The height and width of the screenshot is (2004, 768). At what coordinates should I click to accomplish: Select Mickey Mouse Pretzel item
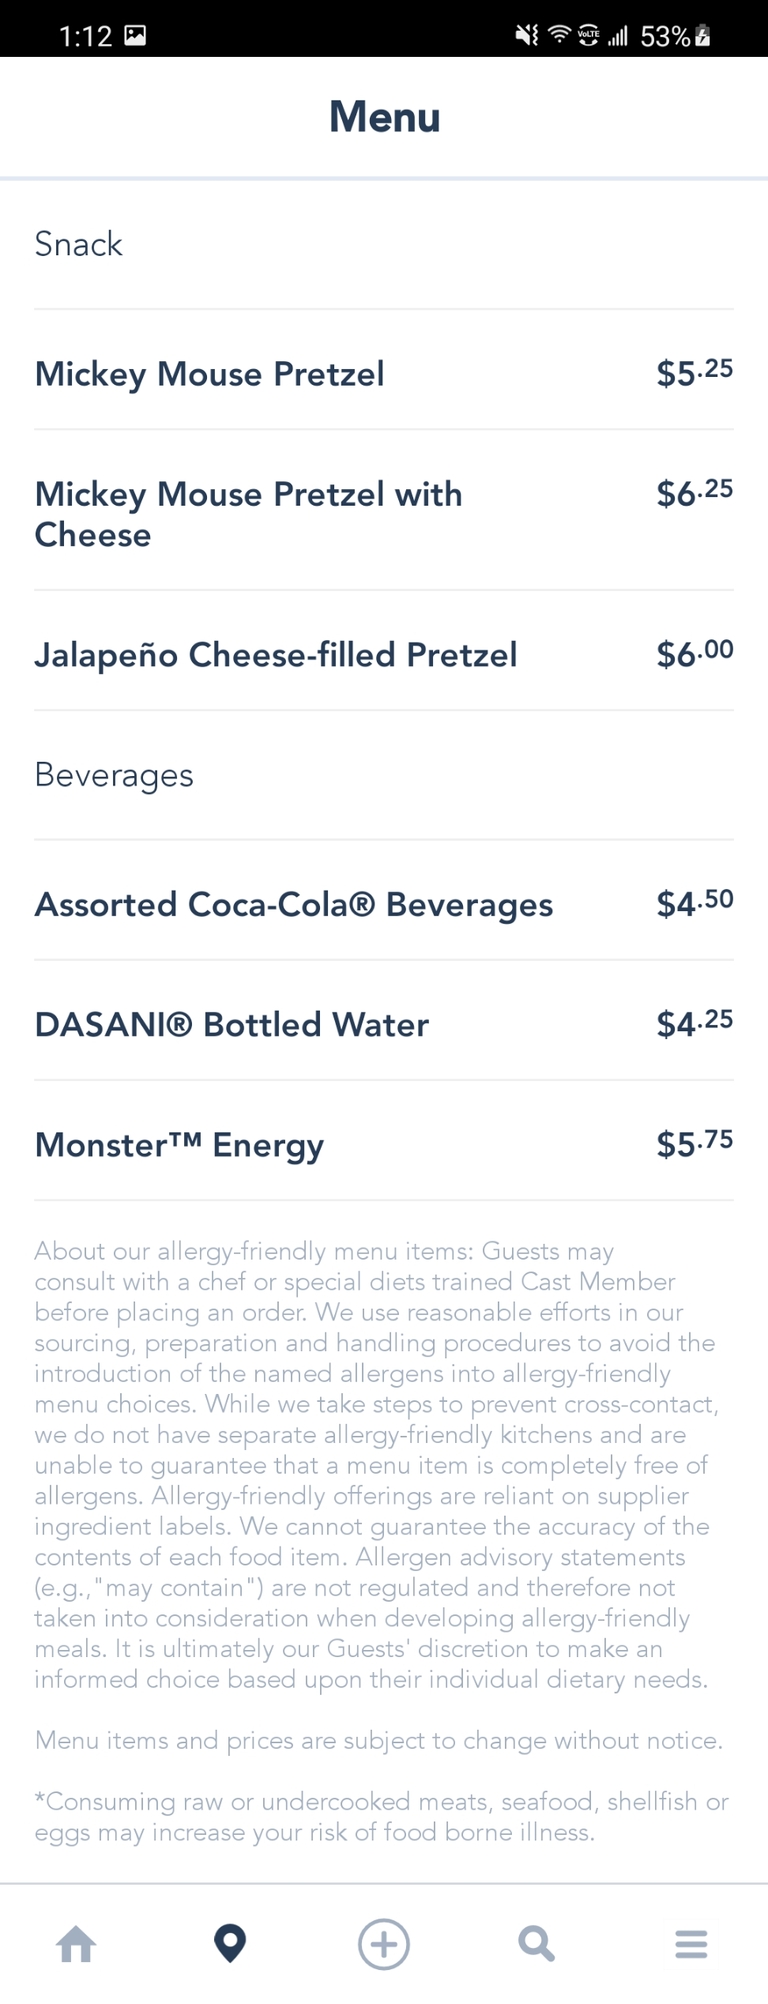(209, 374)
